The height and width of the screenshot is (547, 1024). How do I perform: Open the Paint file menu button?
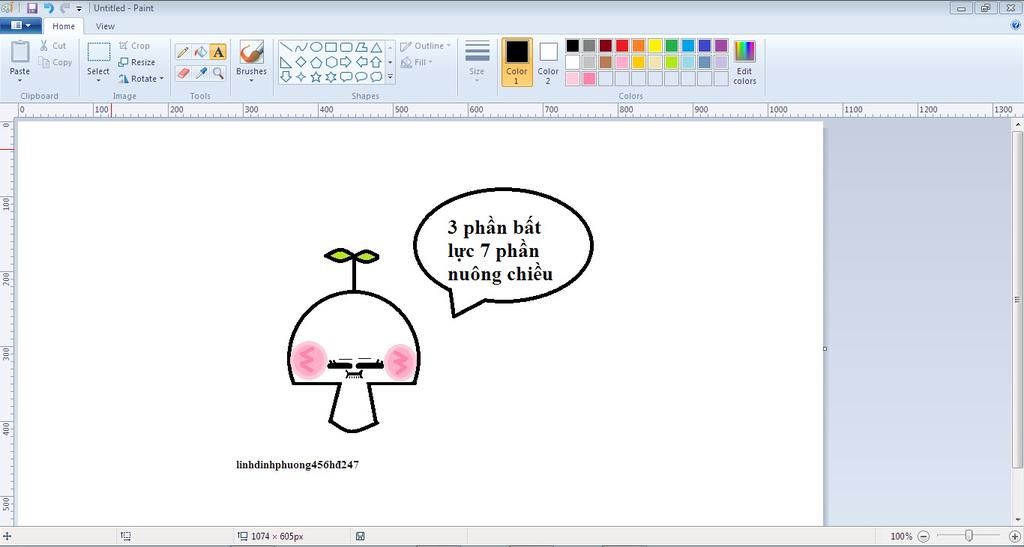tap(20, 26)
